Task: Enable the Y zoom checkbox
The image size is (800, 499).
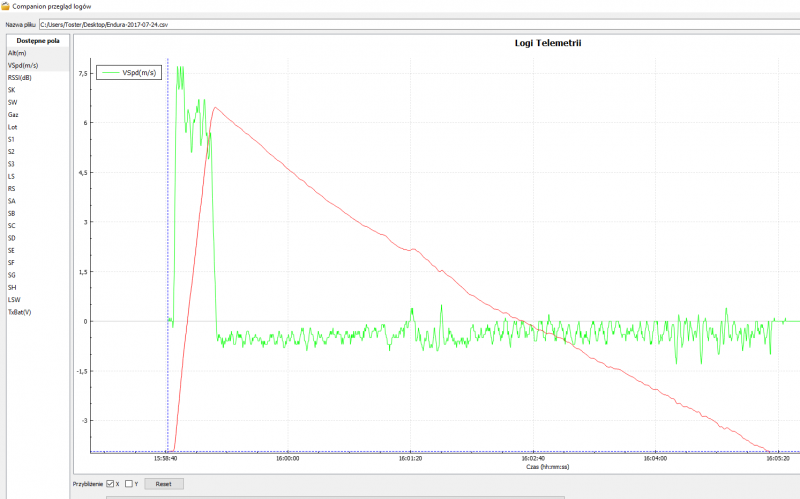Action: pos(129,484)
